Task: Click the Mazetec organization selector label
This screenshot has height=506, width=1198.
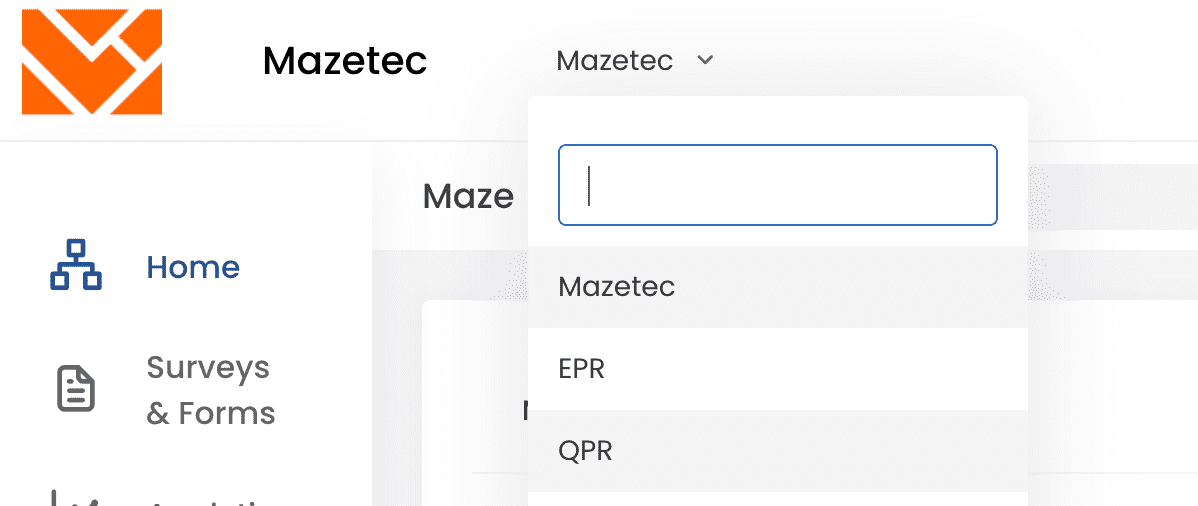Action: [614, 60]
